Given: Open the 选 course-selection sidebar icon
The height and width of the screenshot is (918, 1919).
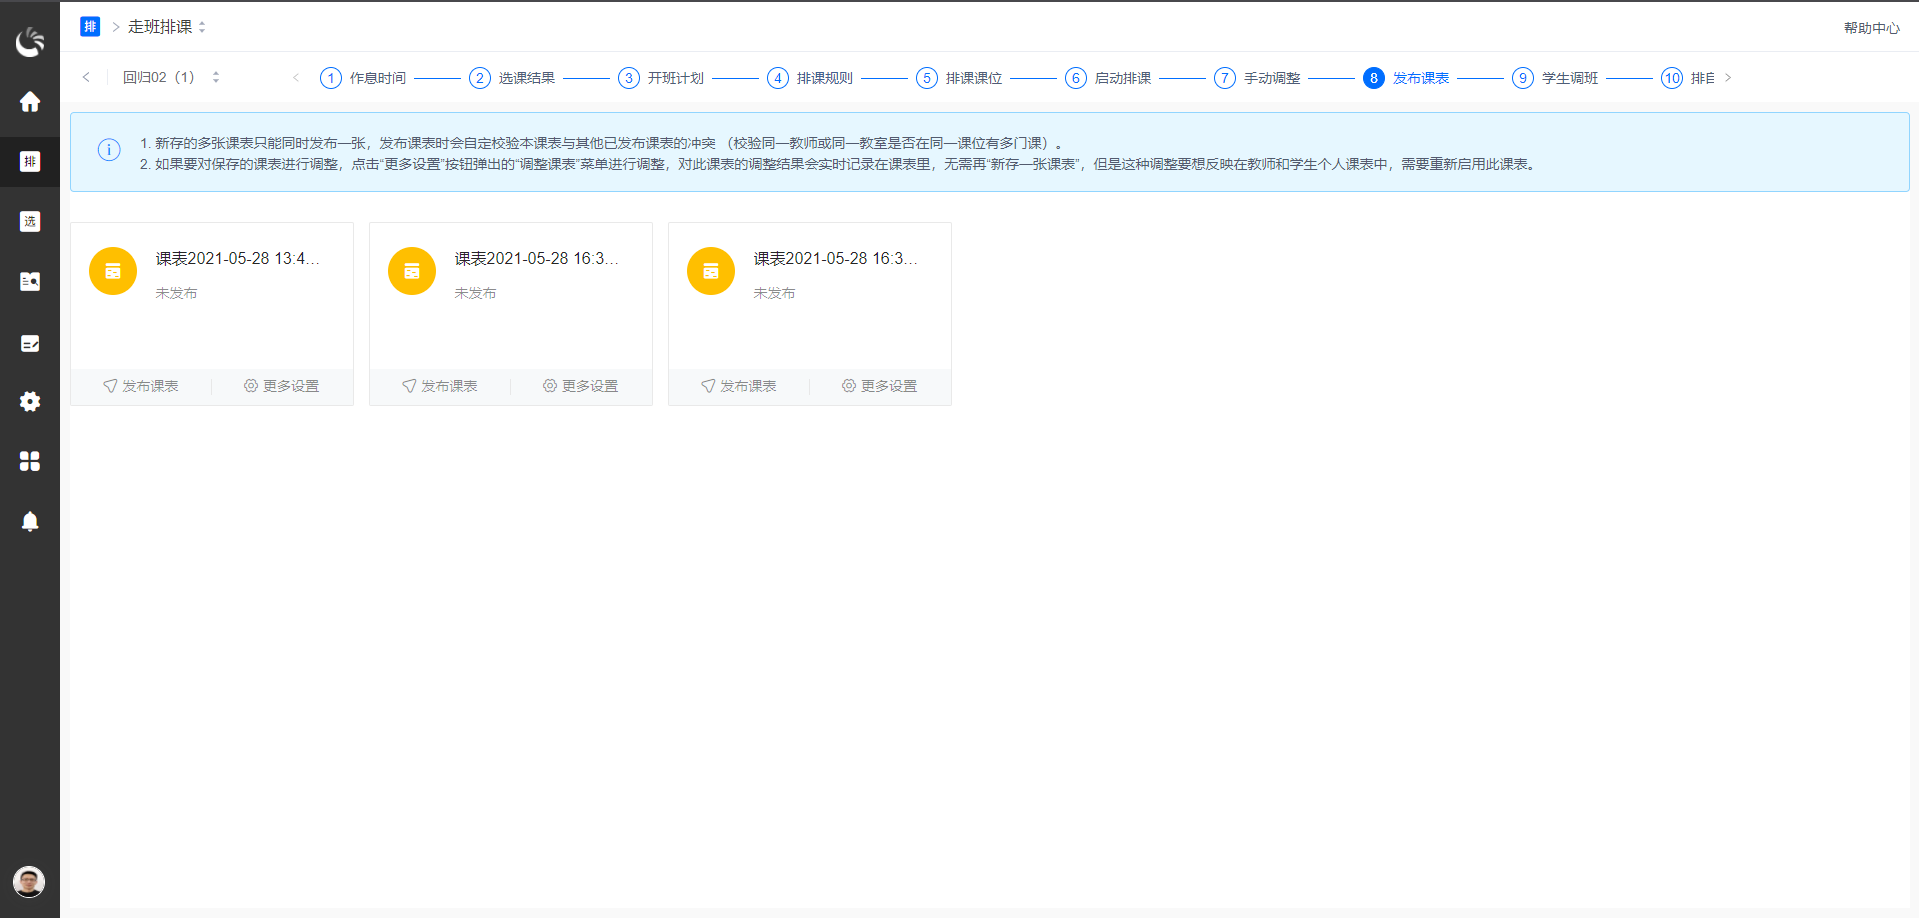Looking at the screenshot, I should 29,221.
